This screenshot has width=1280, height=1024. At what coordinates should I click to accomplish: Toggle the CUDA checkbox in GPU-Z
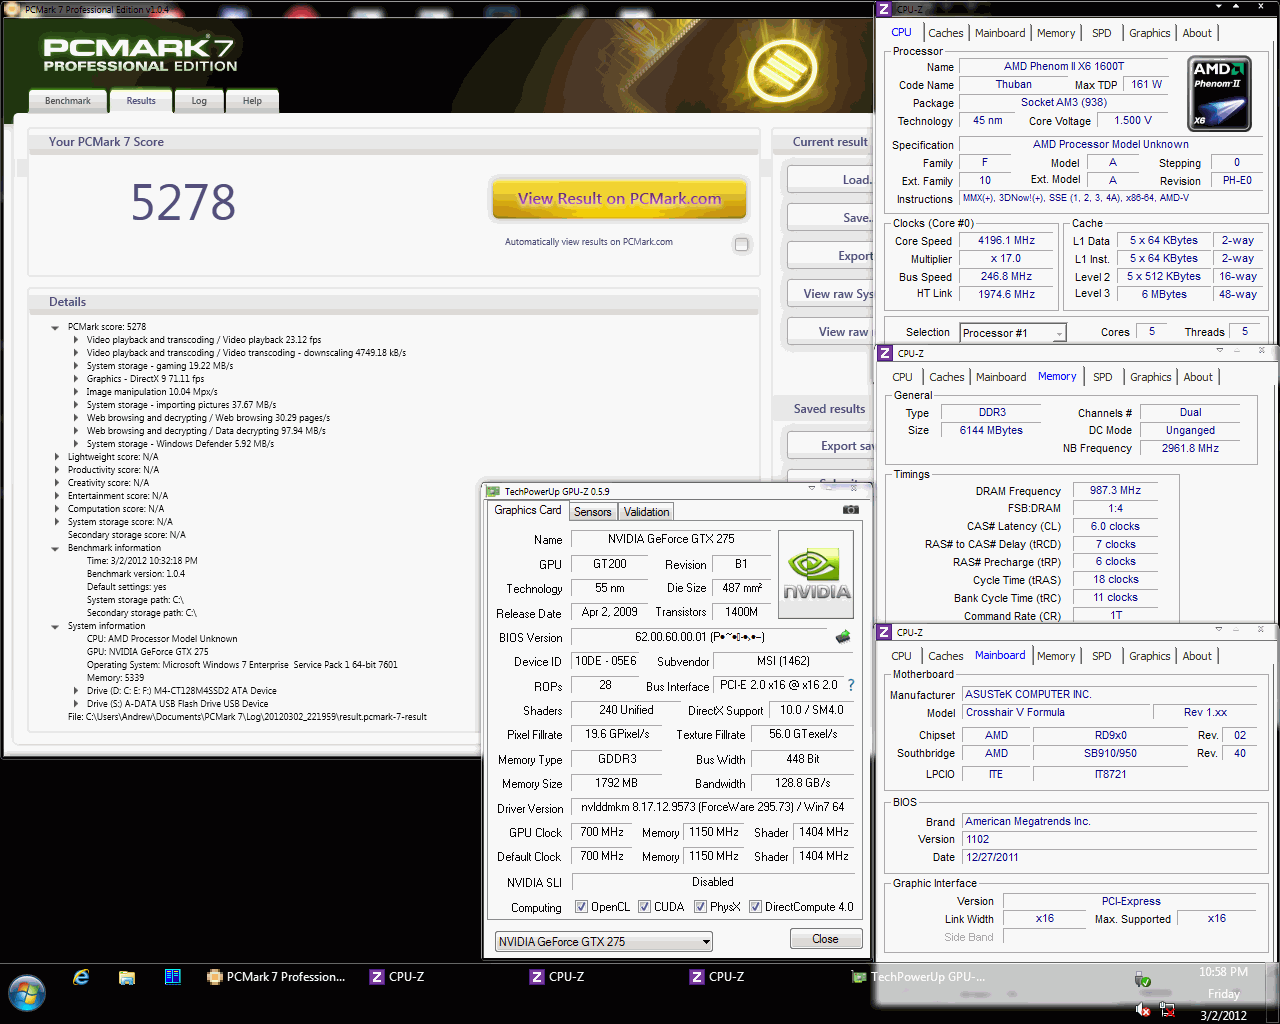[644, 907]
